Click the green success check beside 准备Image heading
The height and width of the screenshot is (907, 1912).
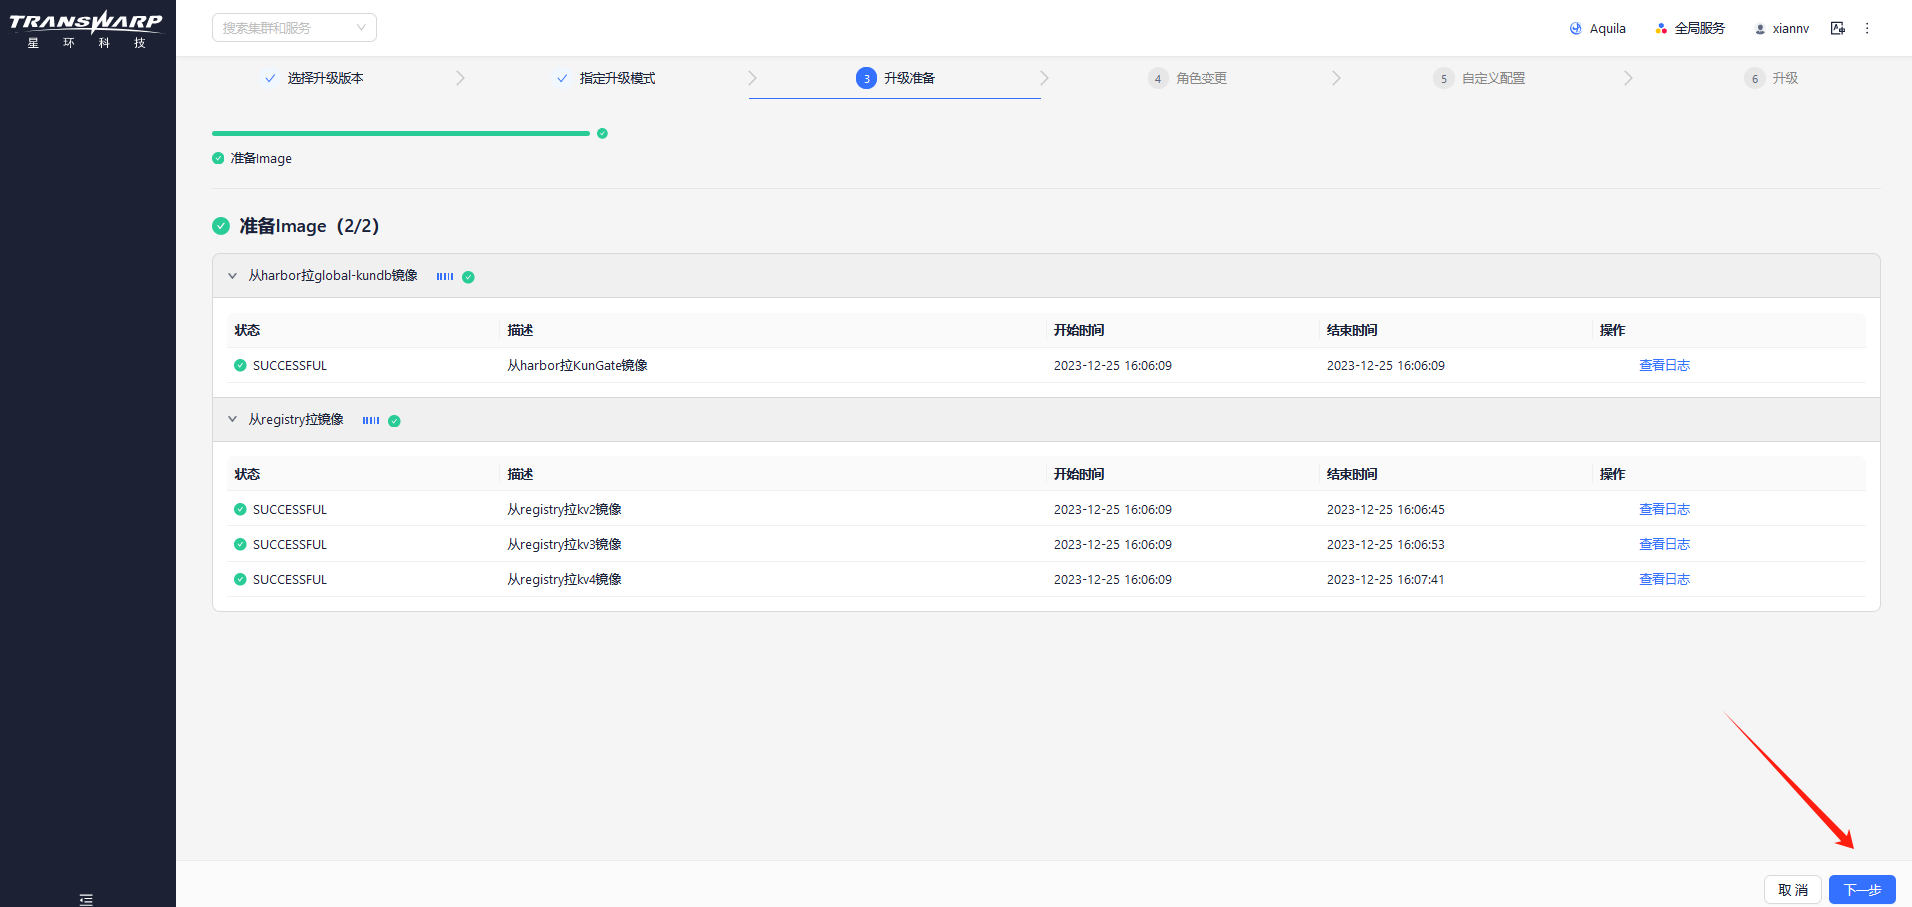tap(220, 226)
